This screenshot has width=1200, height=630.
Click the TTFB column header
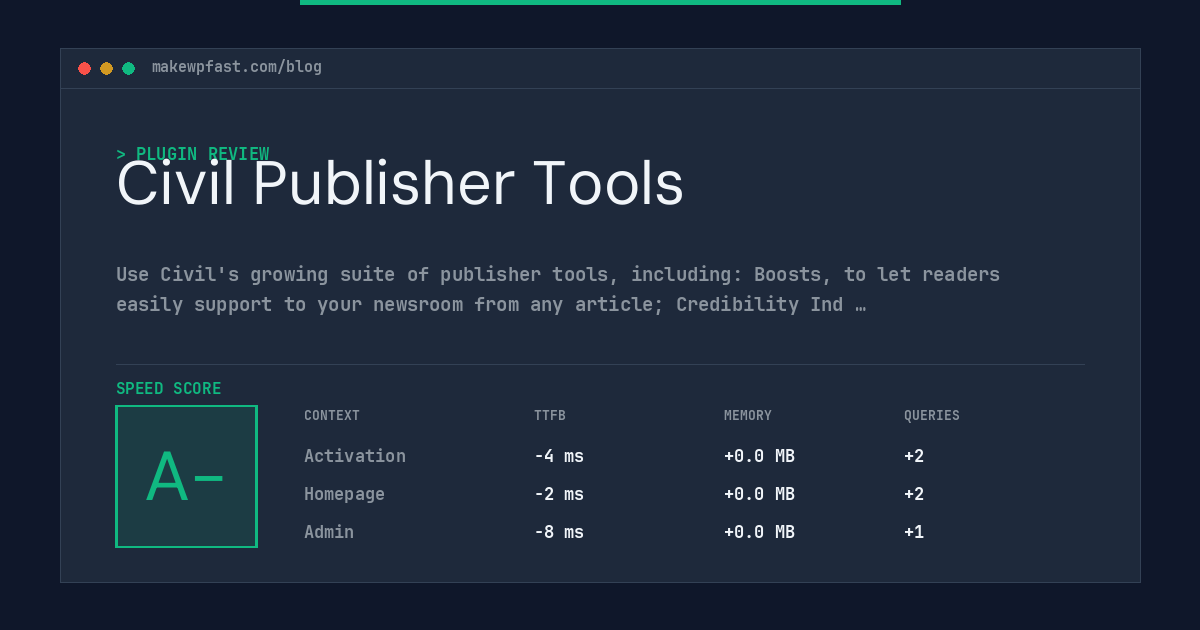[x=550, y=415]
